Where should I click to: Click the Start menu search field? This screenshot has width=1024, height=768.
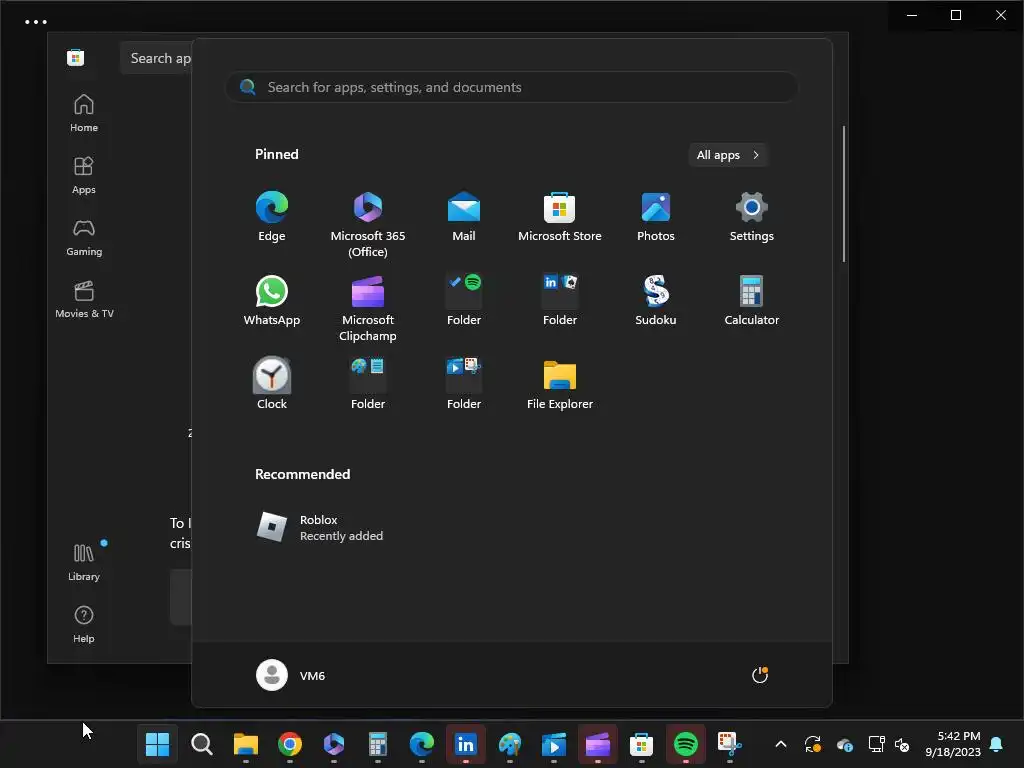pos(511,88)
